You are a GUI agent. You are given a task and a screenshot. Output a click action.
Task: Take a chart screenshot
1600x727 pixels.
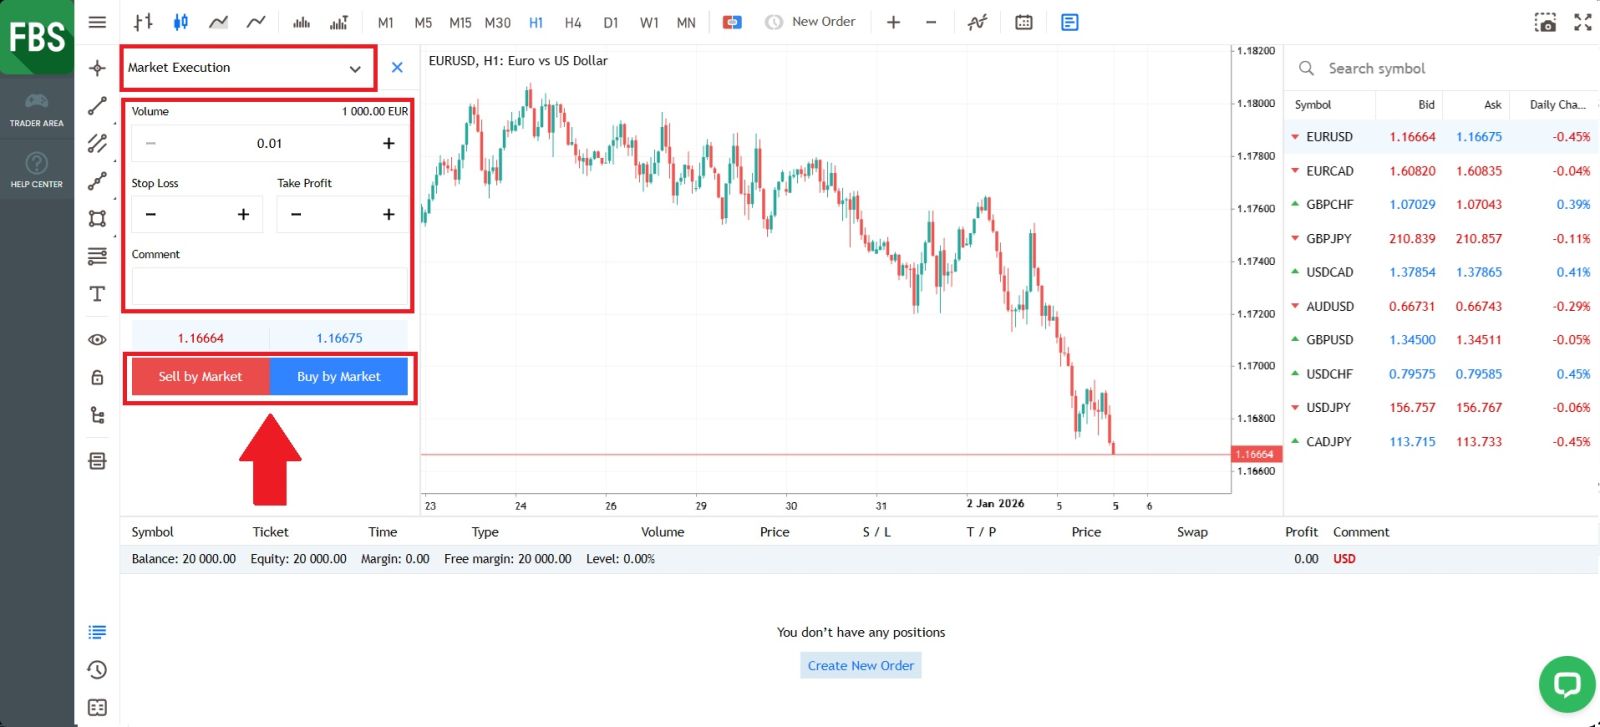tap(1545, 22)
